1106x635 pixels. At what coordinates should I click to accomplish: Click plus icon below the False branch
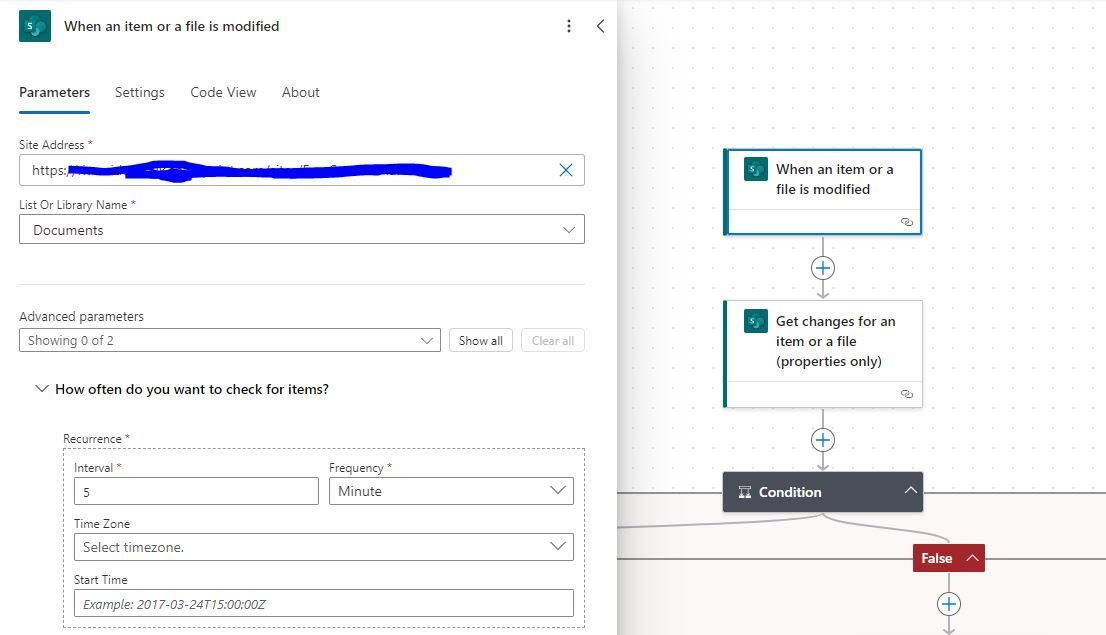(948, 604)
